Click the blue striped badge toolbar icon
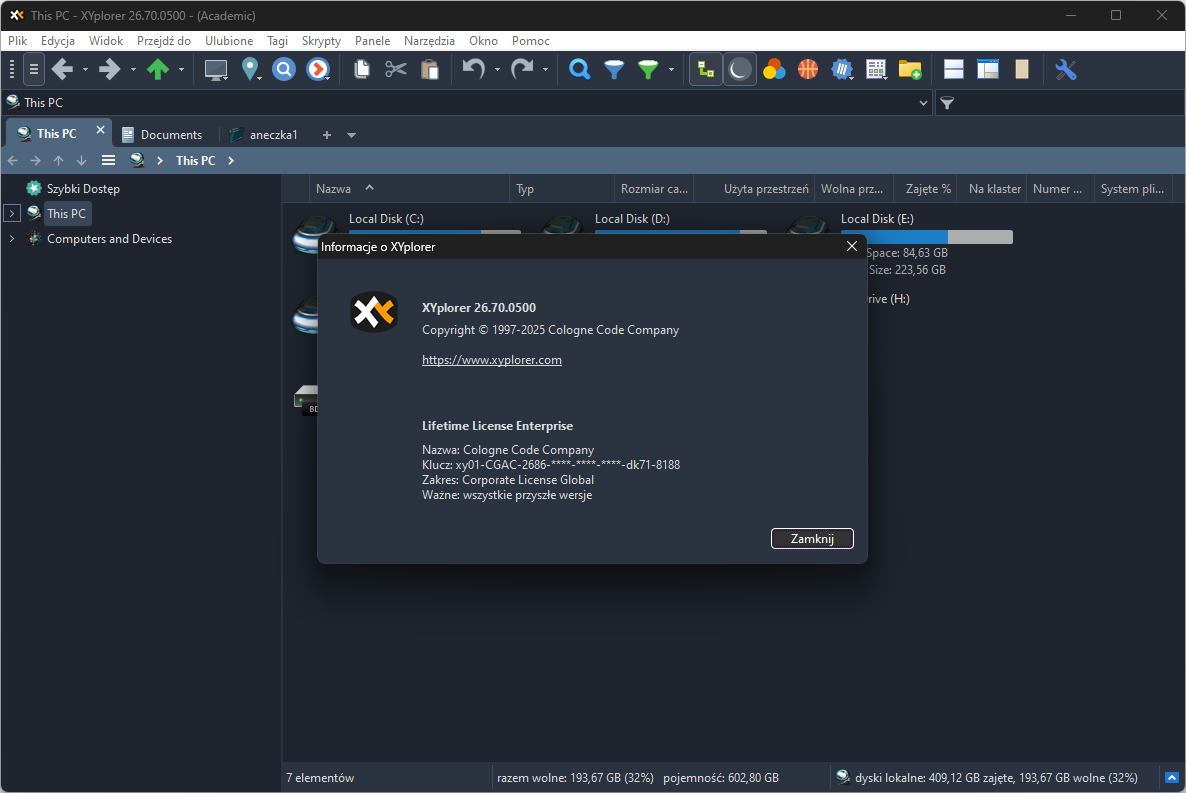The image size is (1186, 793). point(842,70)
